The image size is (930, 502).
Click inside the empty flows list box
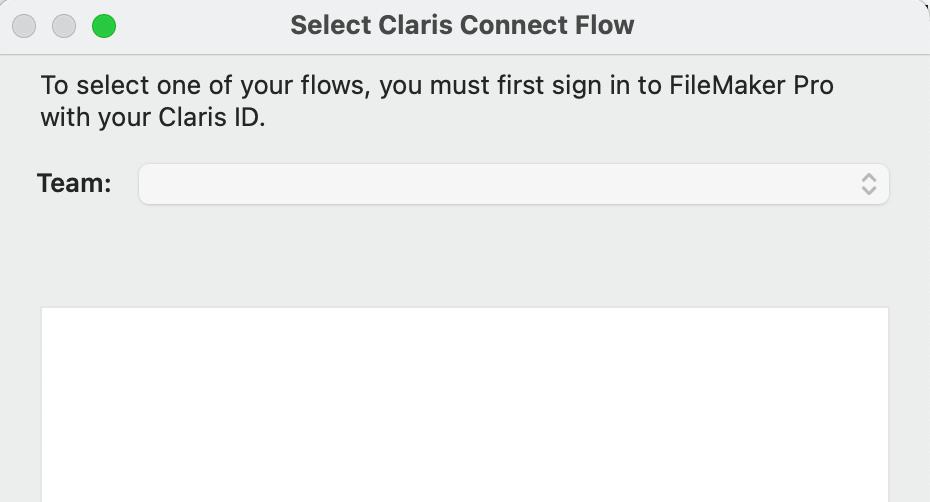point(464,404)
